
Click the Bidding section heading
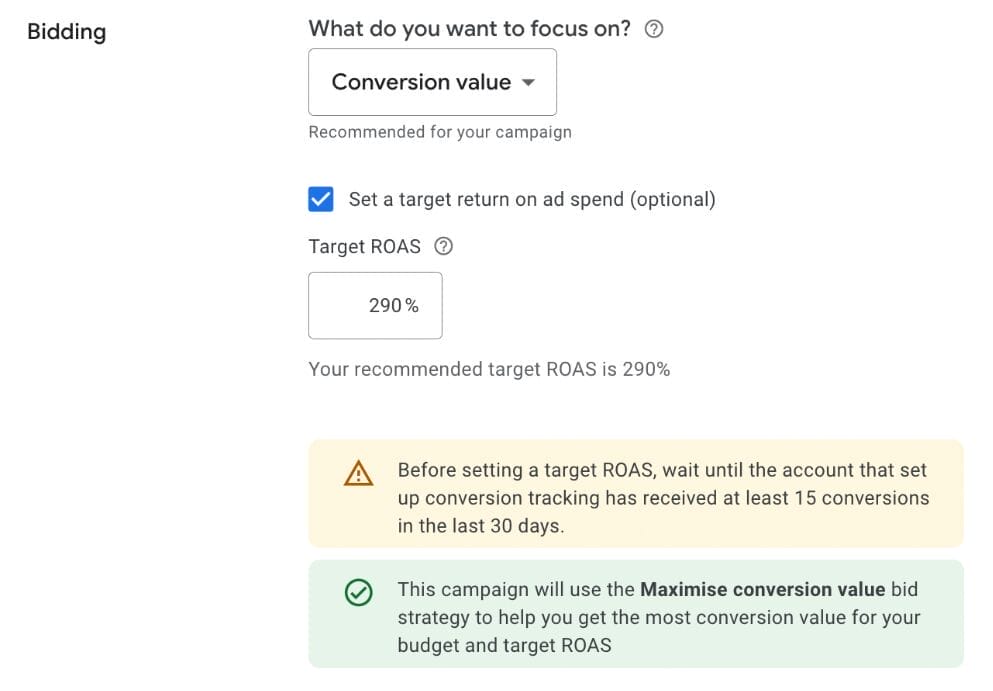point(66,31)
